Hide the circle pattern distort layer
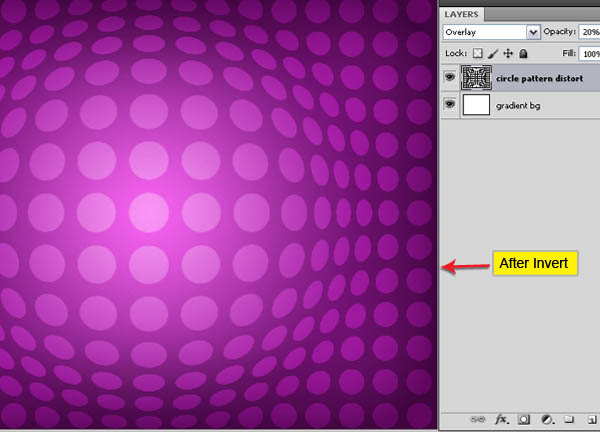This screenshot has height=432, width=600. point(450,78)
